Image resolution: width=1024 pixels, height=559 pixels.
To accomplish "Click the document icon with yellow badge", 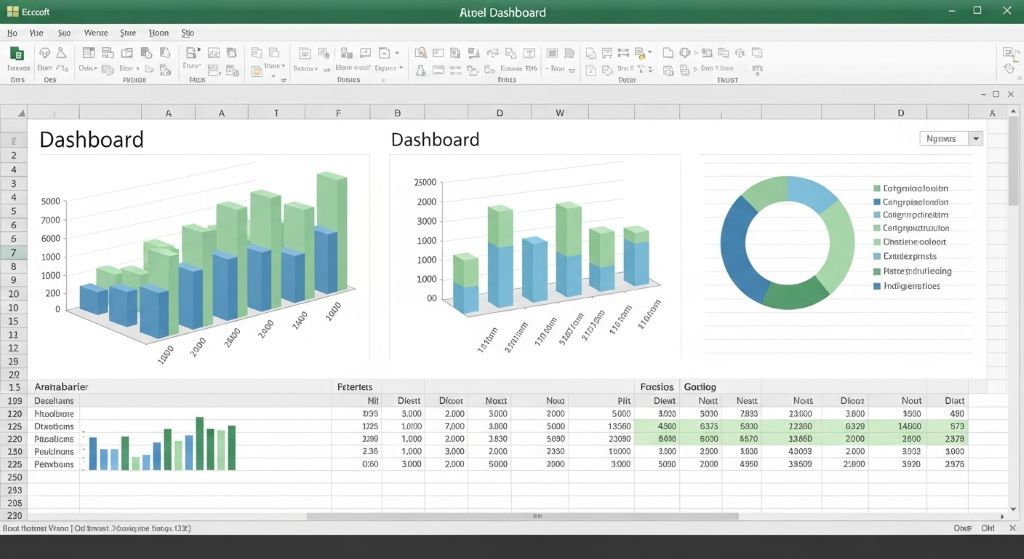I will (x=640, y=53).
